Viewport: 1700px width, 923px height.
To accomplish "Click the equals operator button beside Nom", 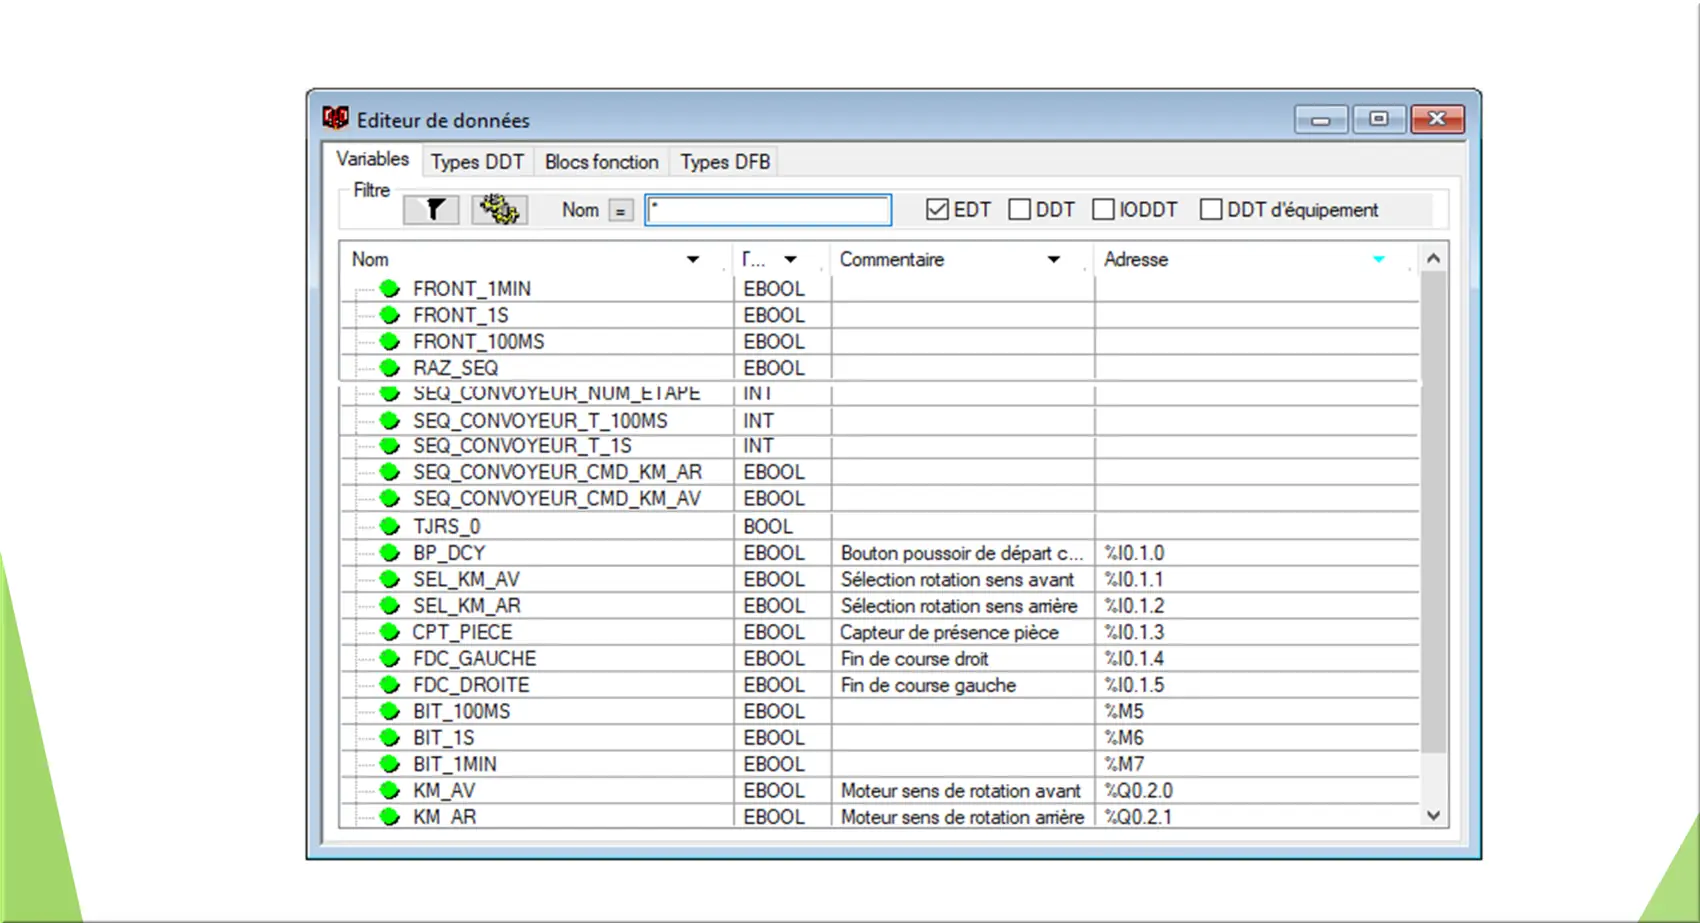I will [620, 211].
